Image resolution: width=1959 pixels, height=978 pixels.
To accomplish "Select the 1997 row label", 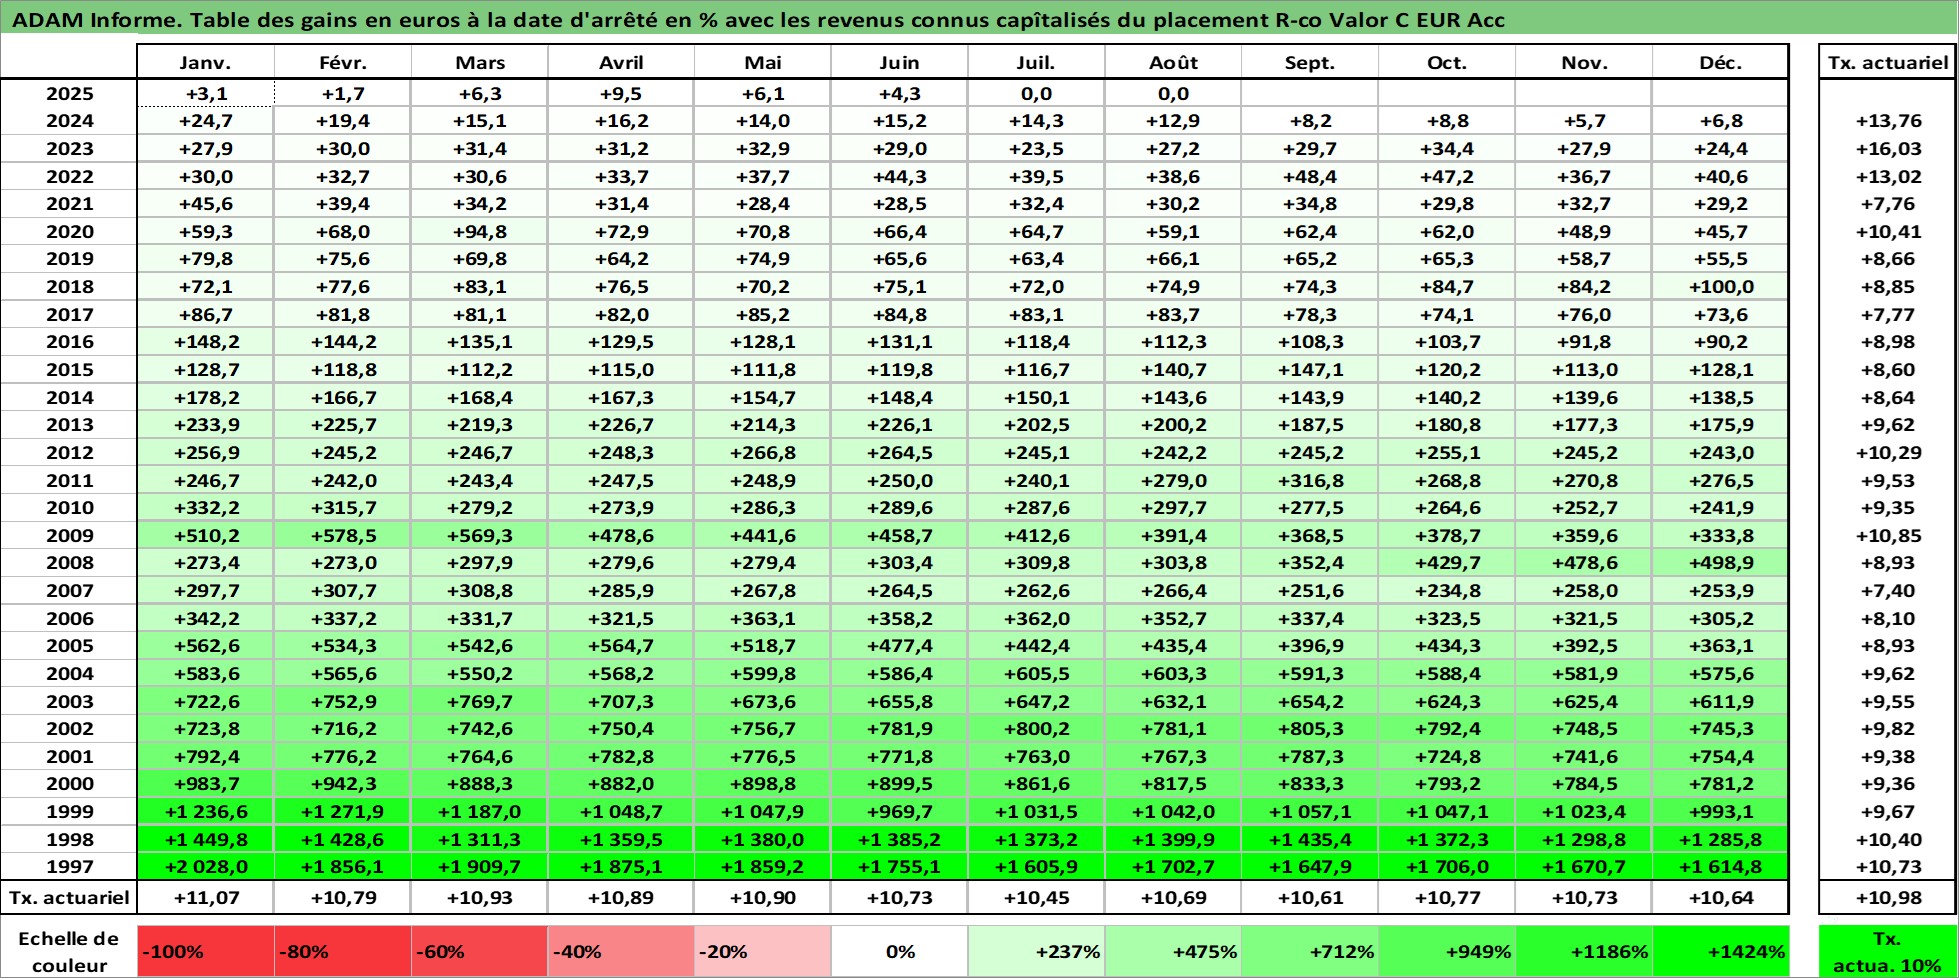I will tap(69, 867).
